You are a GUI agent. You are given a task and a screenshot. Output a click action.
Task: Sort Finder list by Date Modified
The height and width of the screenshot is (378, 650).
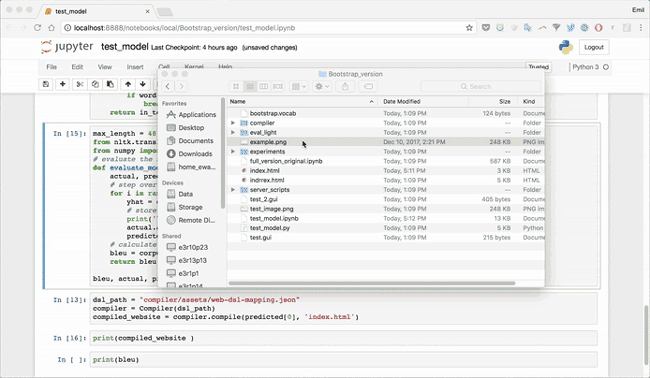[x=401, y=102]
